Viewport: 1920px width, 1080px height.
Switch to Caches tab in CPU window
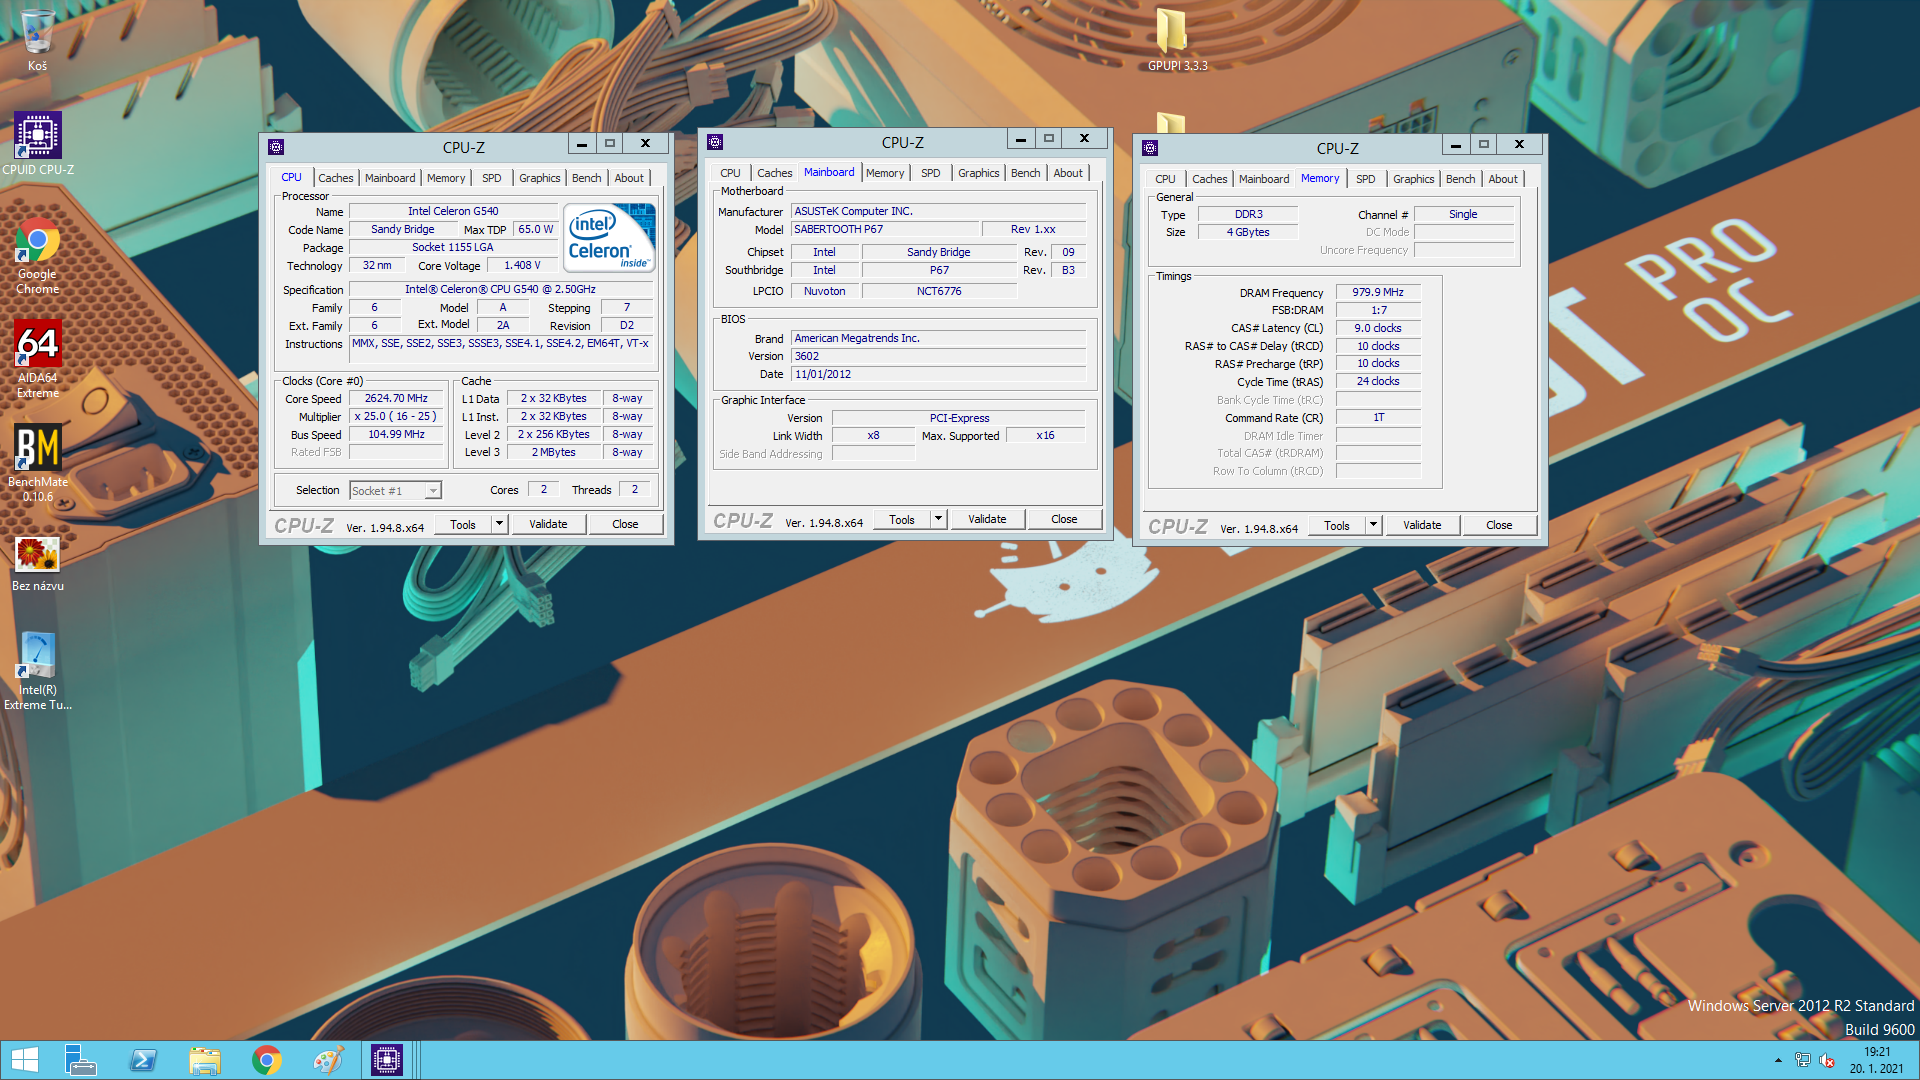pos(335,178)
